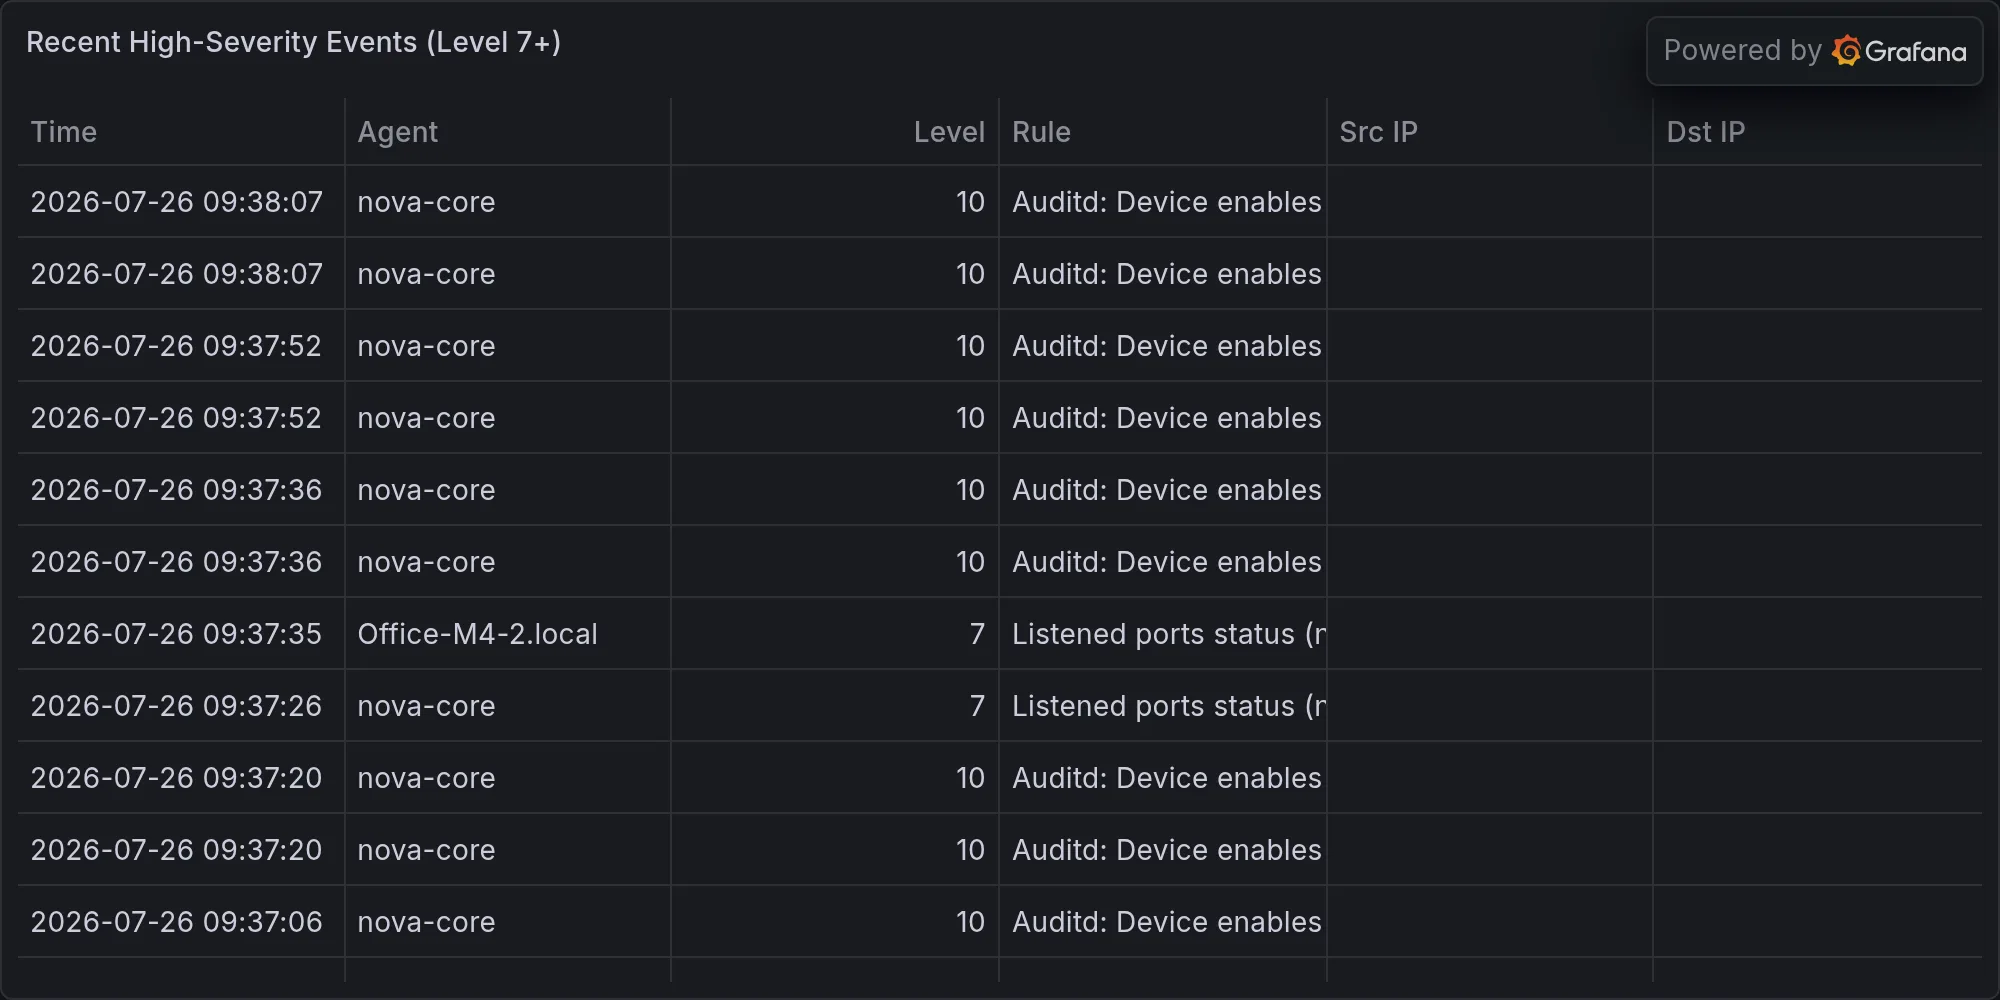Select the Dst IP column header
The height and width of the screenshot is (1000, 2000).
[1705, 132]
